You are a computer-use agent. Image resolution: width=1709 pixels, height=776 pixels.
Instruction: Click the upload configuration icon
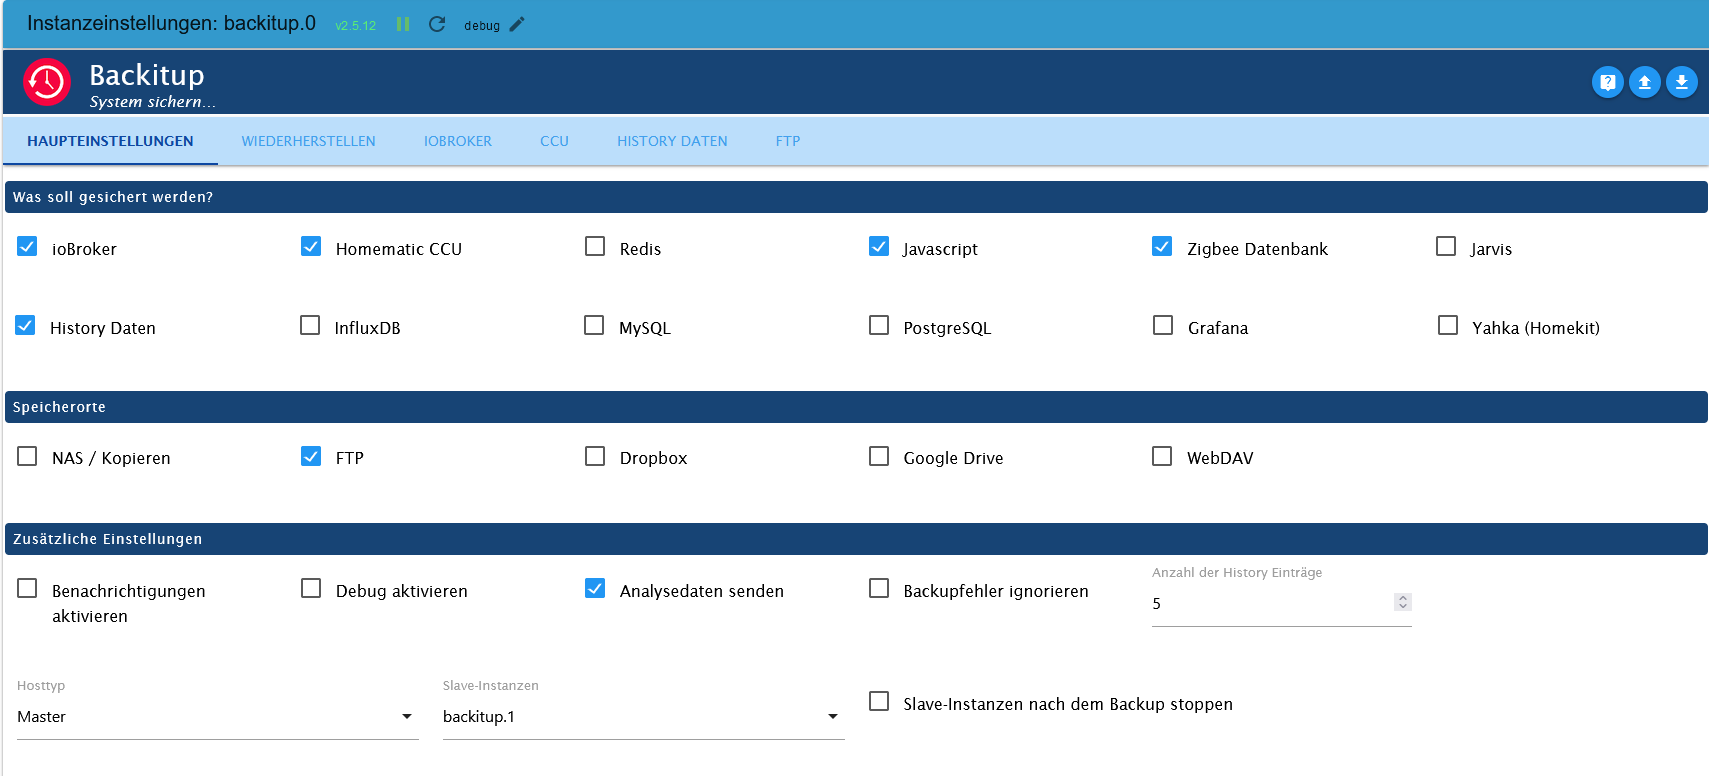coord(1644,82)
